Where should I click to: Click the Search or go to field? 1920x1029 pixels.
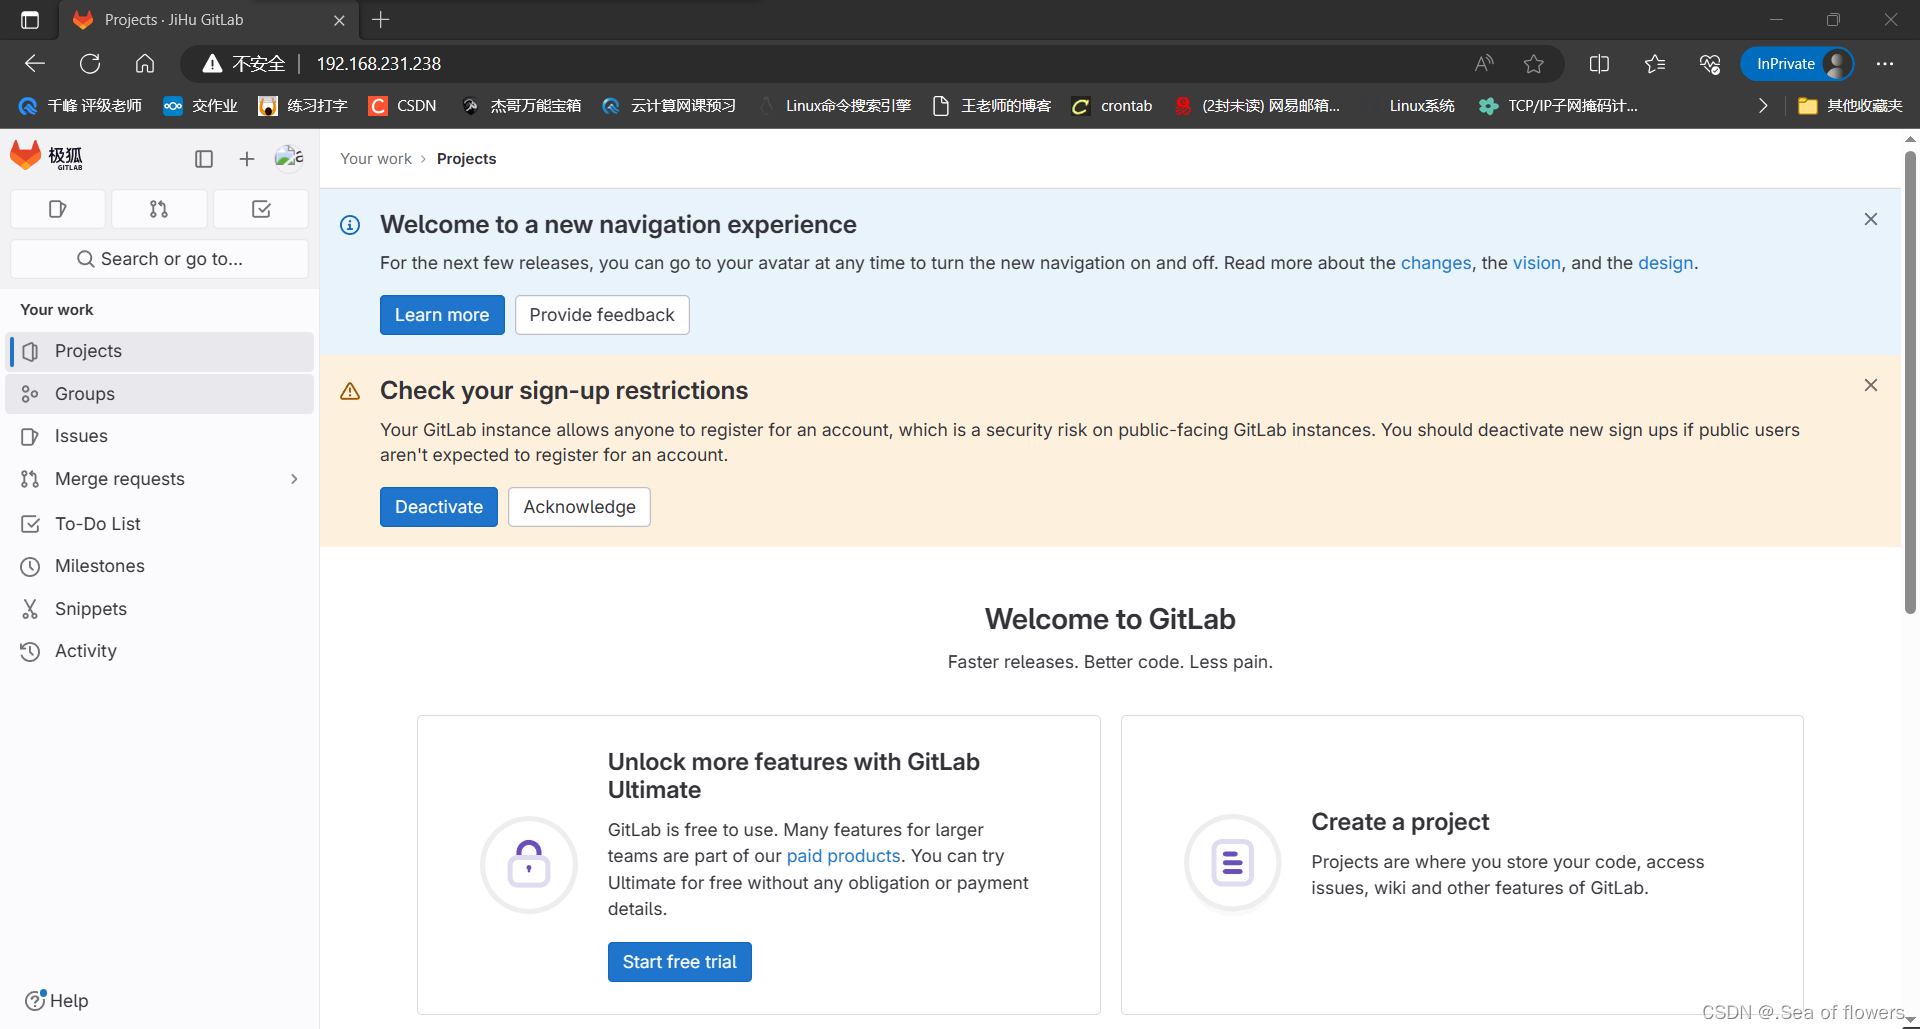(160, 259)
